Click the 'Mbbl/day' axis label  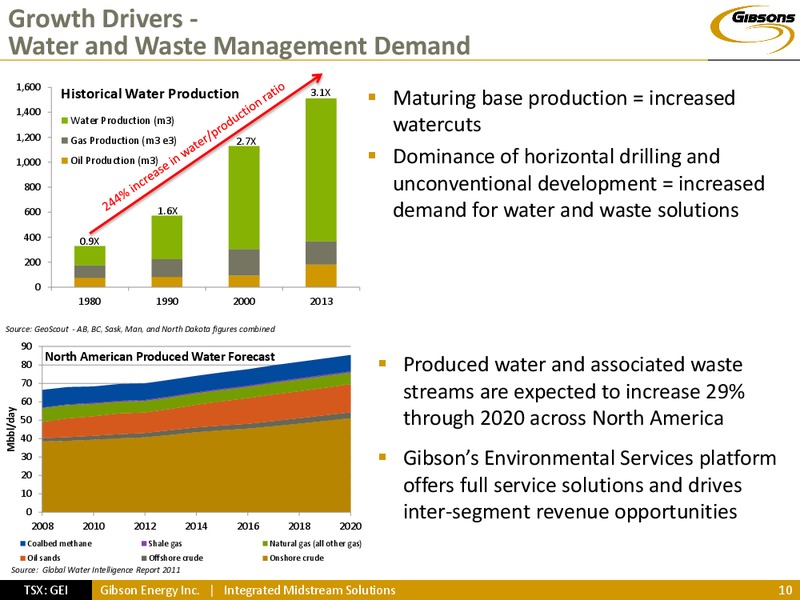[10, 429]
